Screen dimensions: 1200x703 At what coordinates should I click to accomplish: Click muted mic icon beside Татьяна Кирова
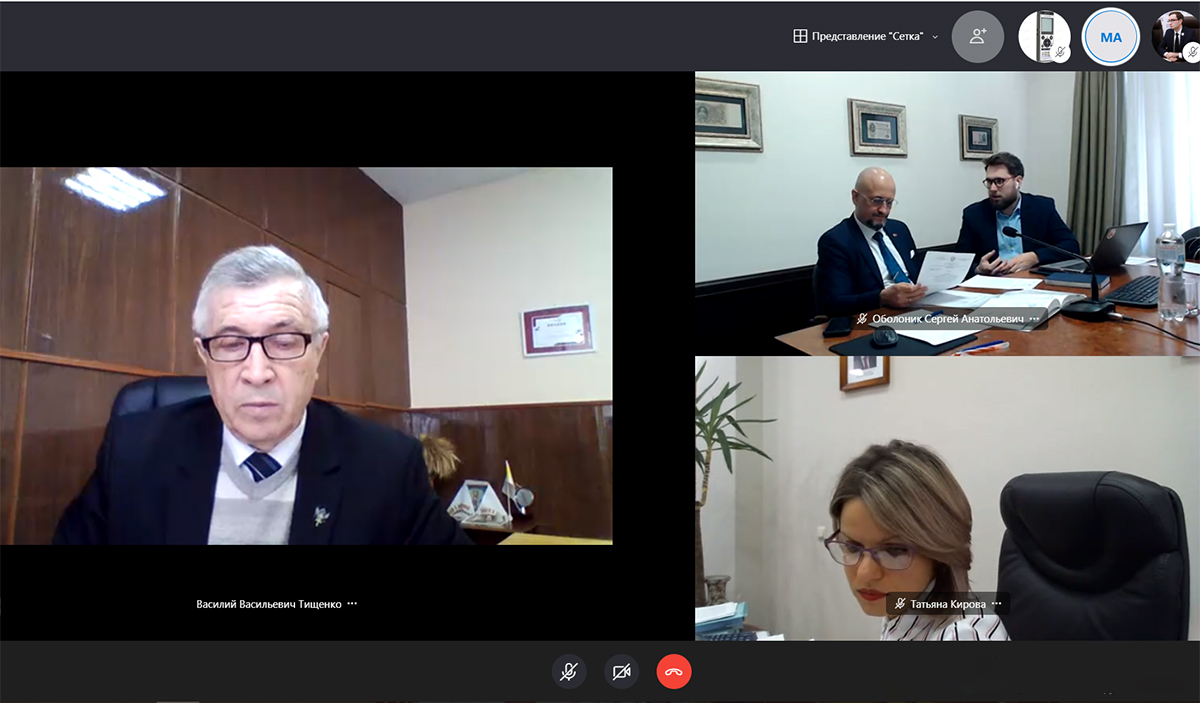pos(900,604)
